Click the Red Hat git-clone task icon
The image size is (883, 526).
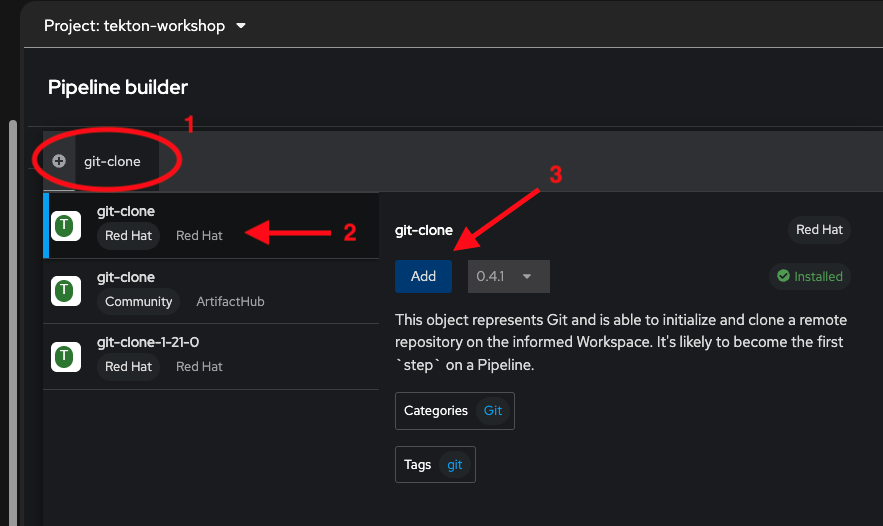coord(65,225)
